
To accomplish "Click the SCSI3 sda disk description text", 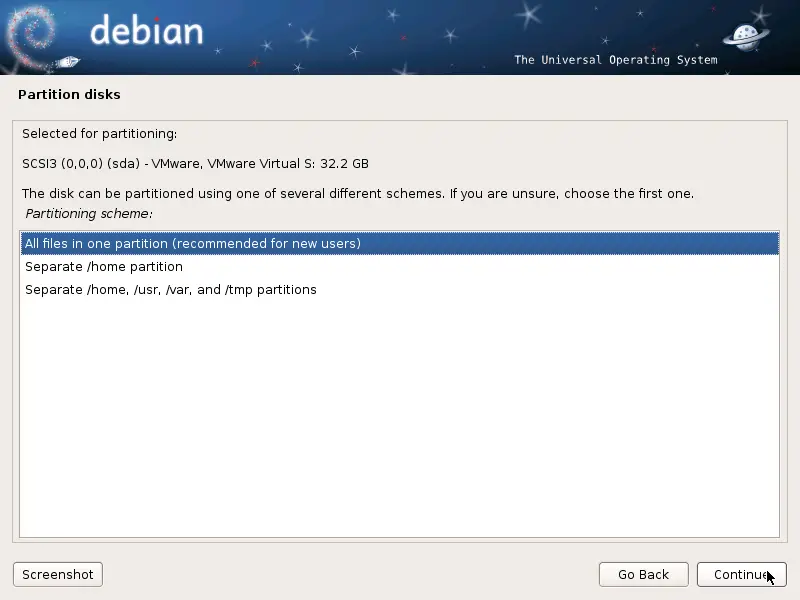I will (195, 164).
